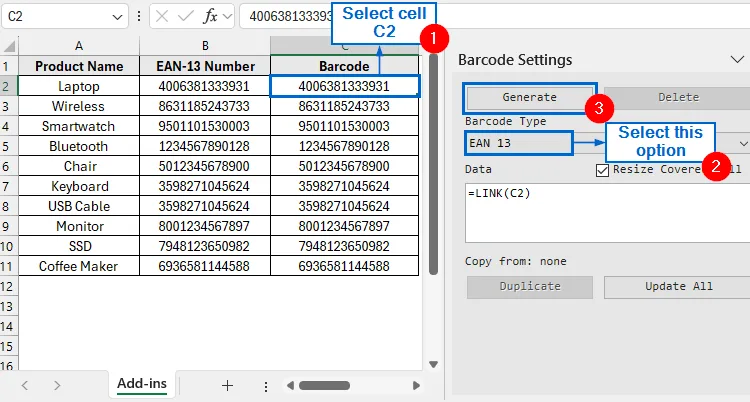Select the Laptop cell
Viewport: 750px width, 402px height.
point(79,86)
